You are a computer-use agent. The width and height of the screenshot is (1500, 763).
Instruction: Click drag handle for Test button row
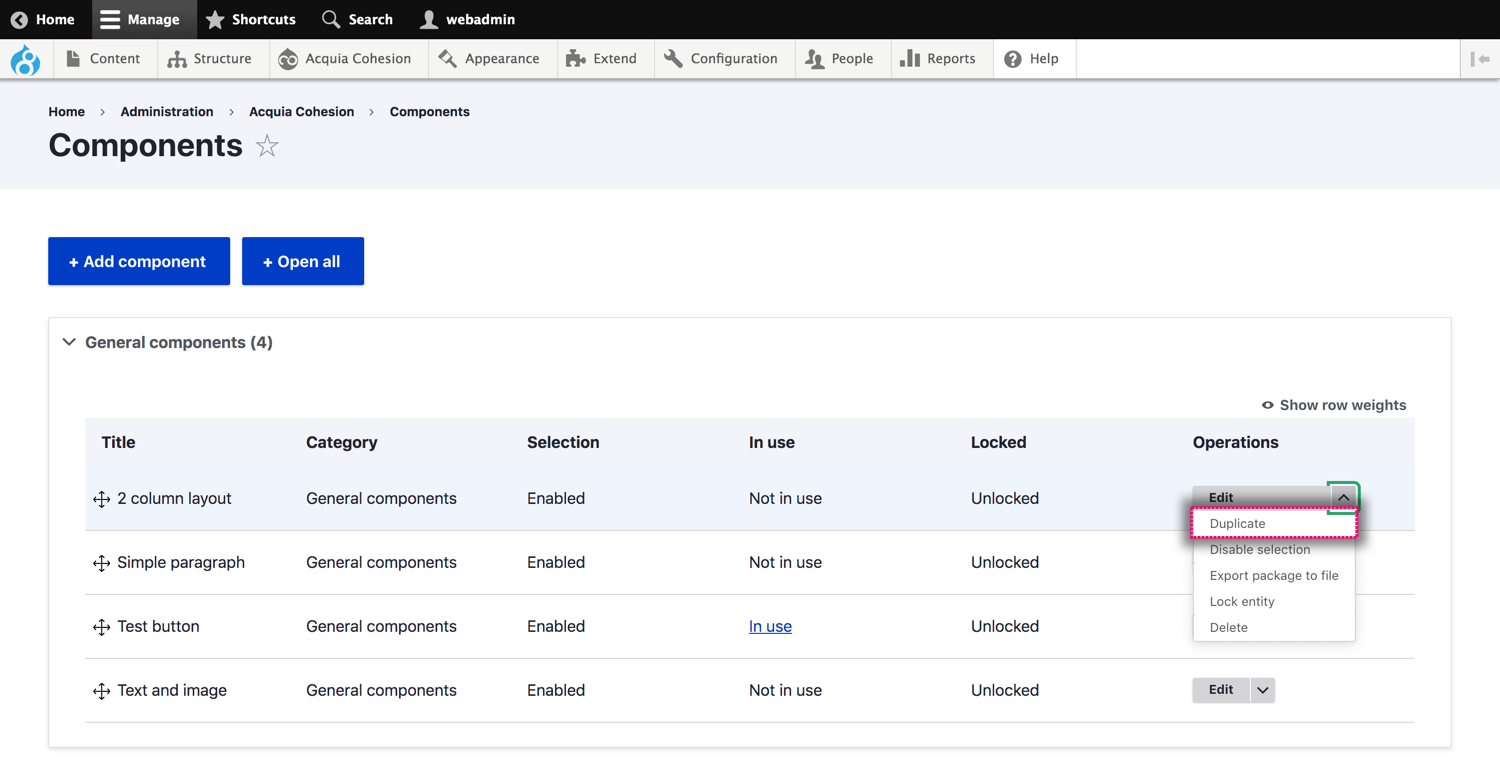(101, 627)
